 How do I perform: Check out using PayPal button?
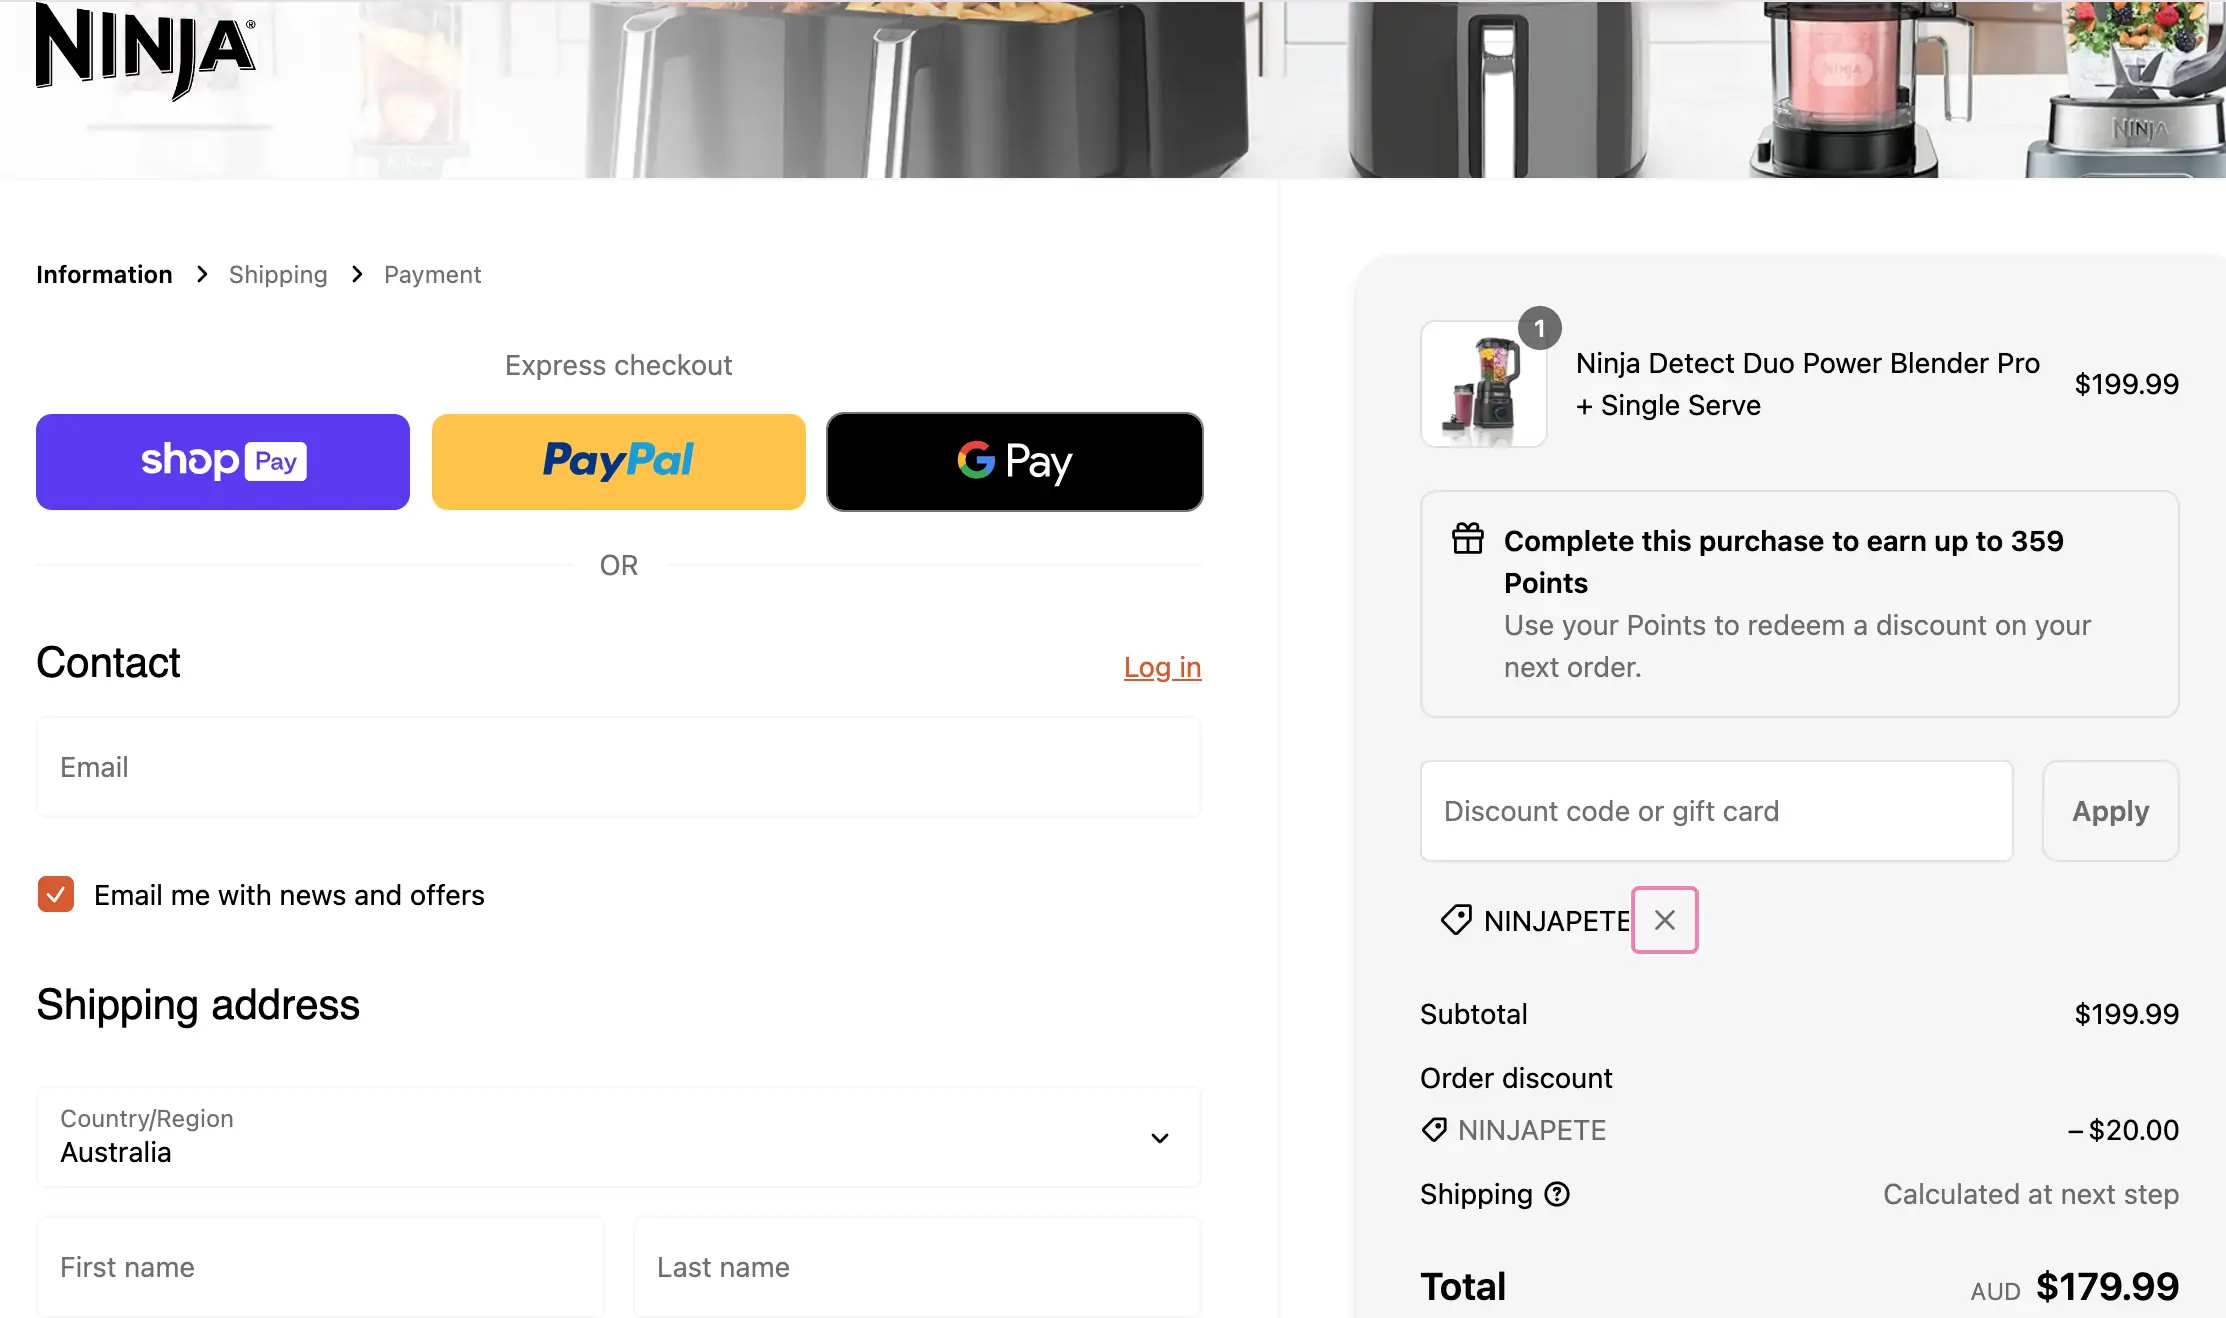click(x=618, y=462)
